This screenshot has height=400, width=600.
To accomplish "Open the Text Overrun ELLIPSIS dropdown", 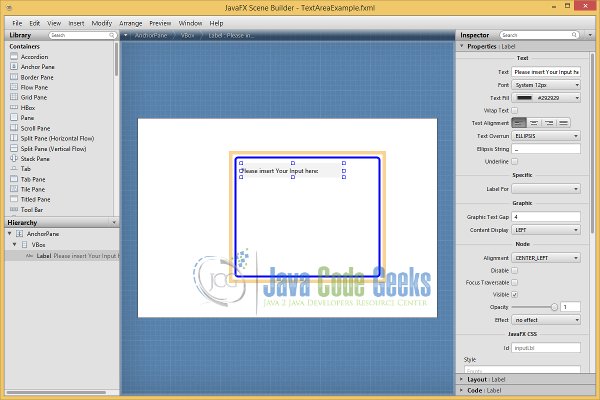I will pyautogui.click(x=546, y=136).
